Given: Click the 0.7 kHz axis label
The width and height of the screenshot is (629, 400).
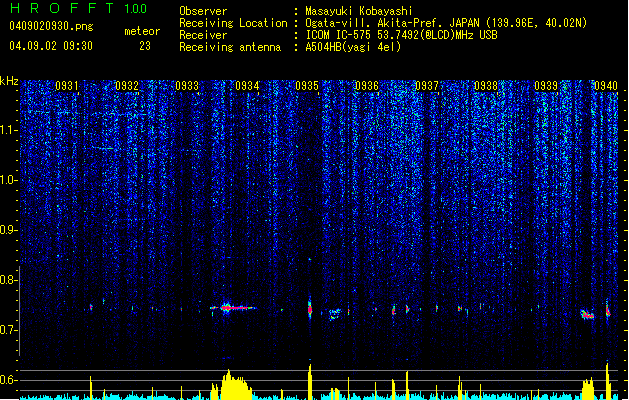Looking at the screenshot, I should 9,330.
